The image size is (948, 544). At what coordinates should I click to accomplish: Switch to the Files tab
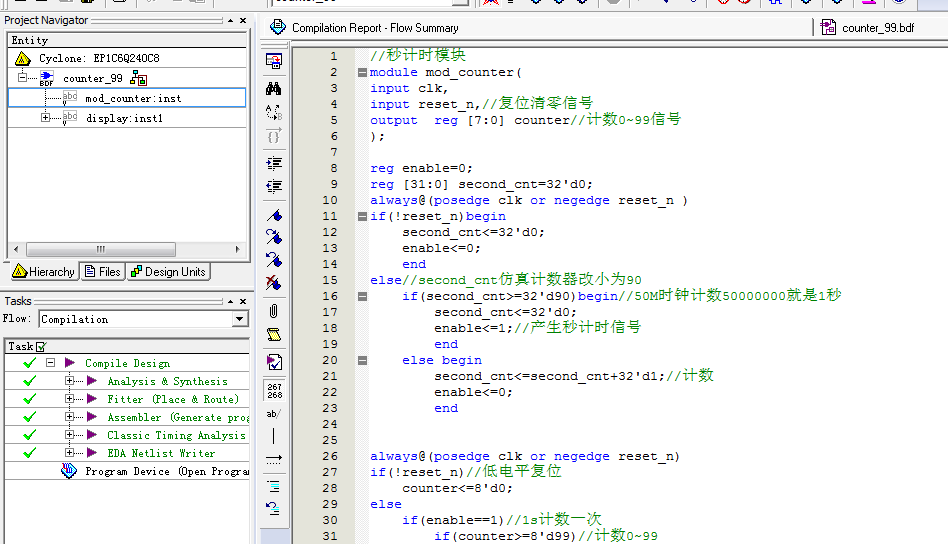[103, 271]
